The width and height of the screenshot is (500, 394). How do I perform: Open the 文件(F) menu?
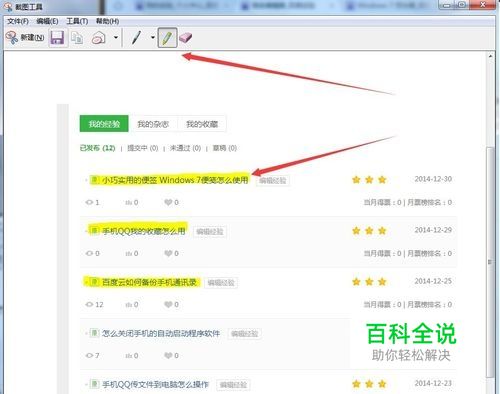coord(18,21)
